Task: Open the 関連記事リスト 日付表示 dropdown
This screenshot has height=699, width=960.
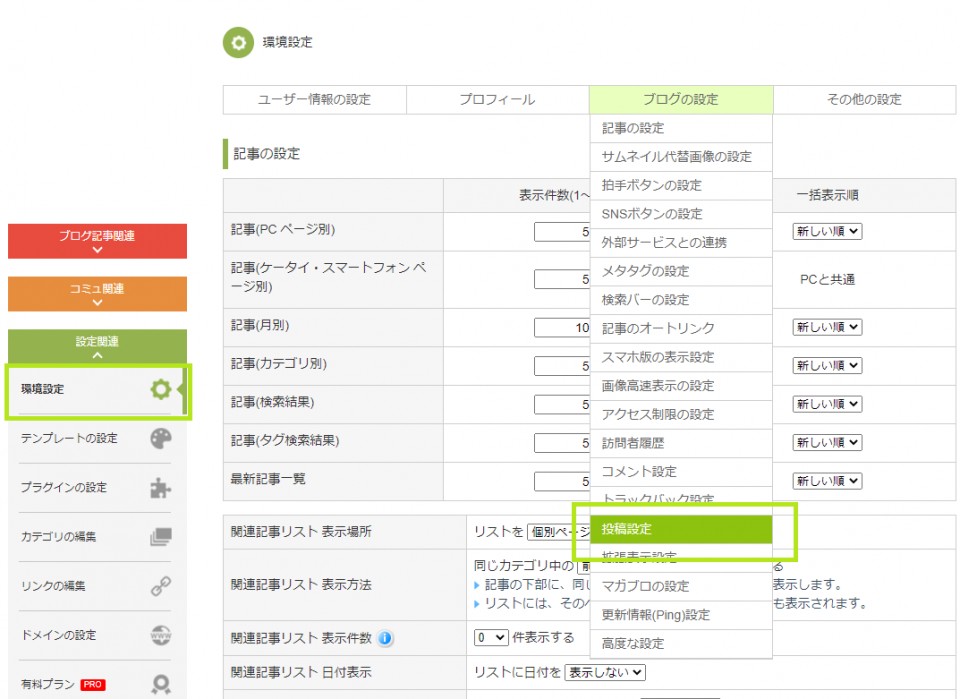Action: tap(605, 673)
